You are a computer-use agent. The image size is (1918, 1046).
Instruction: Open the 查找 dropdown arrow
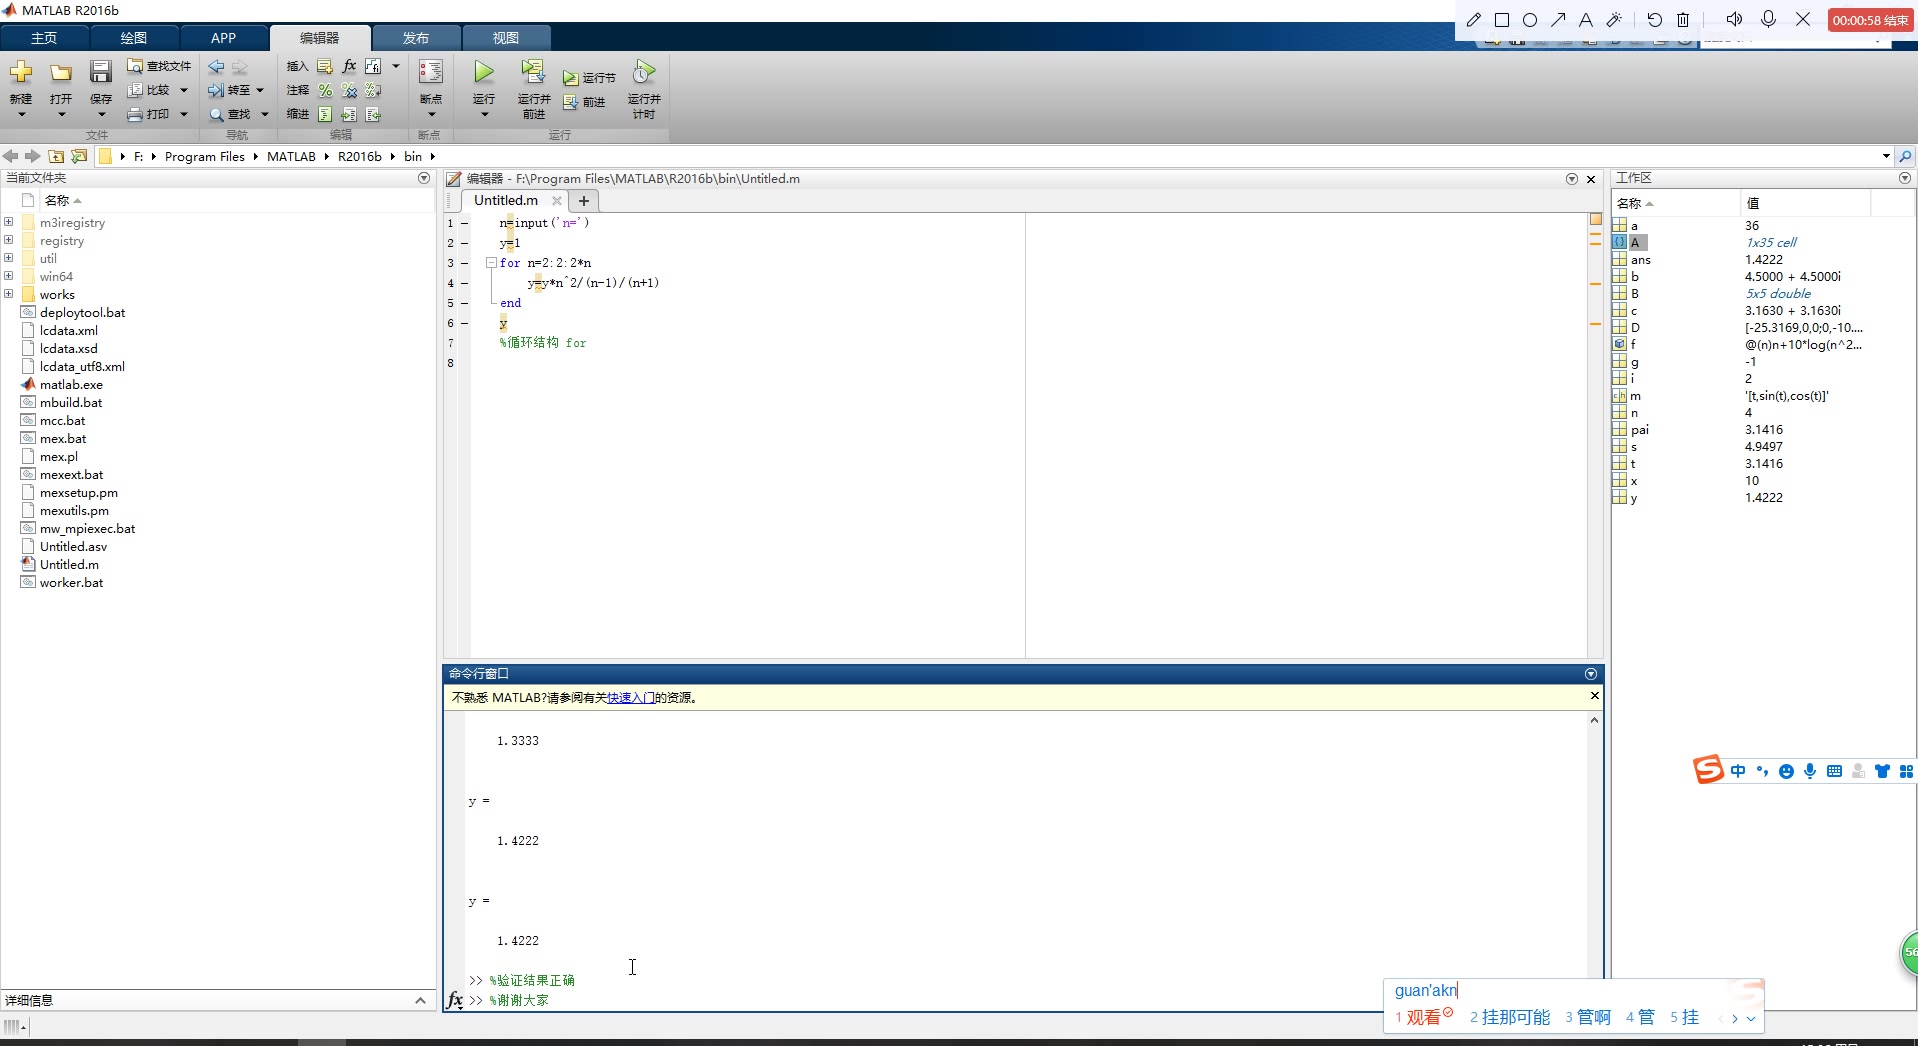(x=265, y=114)
